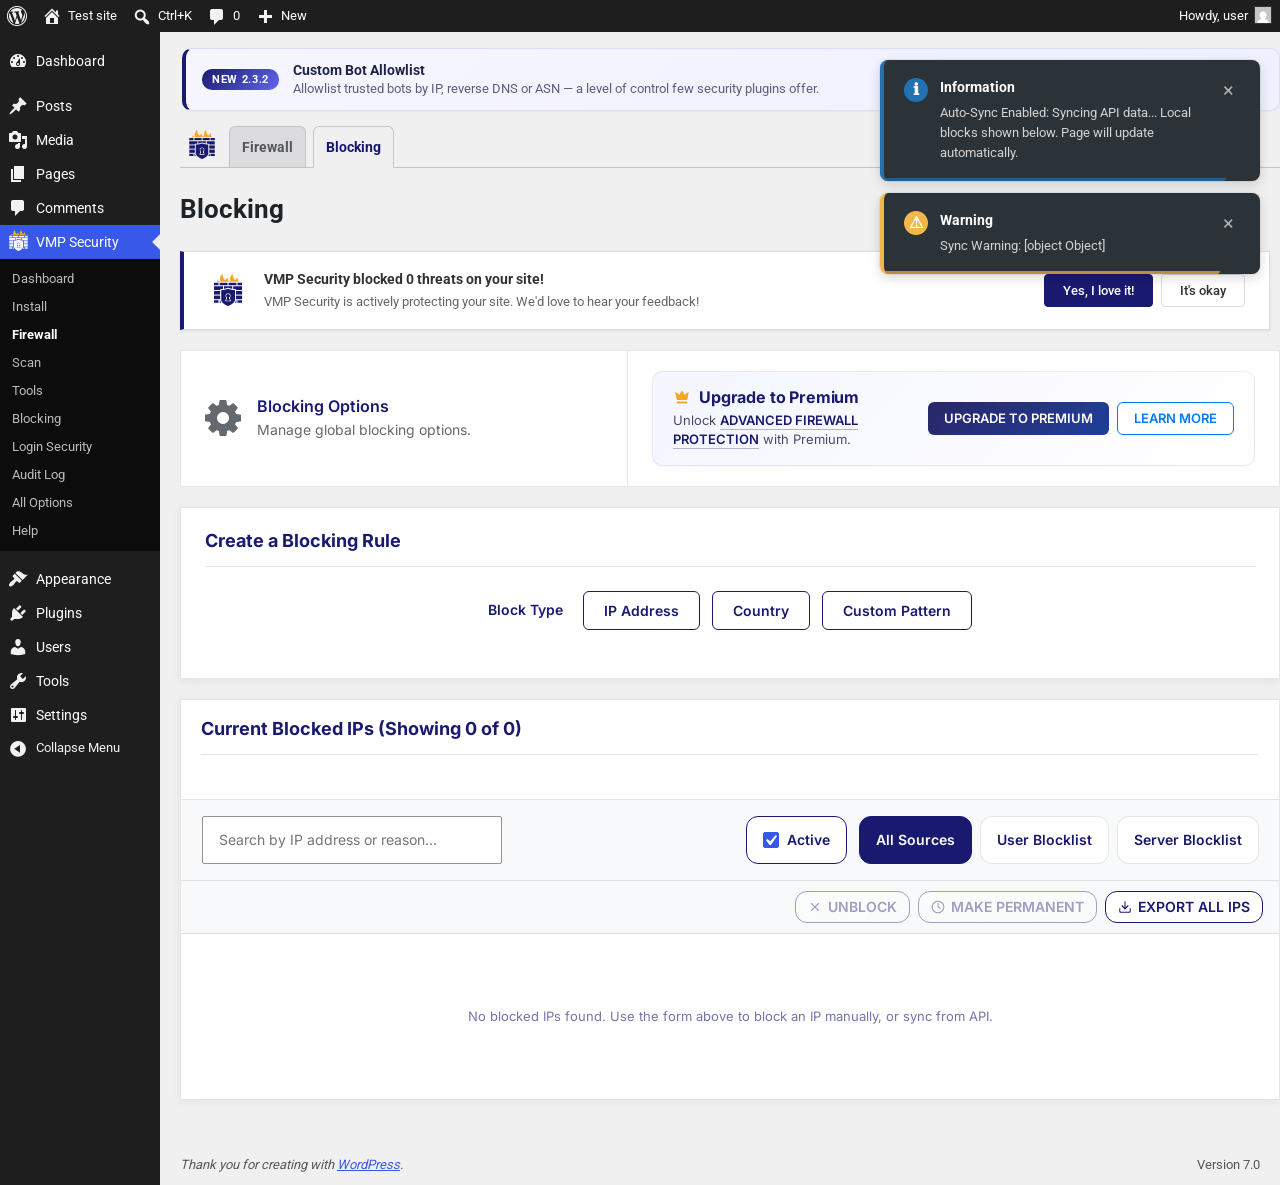1280x1185 pixels.
Task: Click the Unblock button
Action: click(852, 907)
